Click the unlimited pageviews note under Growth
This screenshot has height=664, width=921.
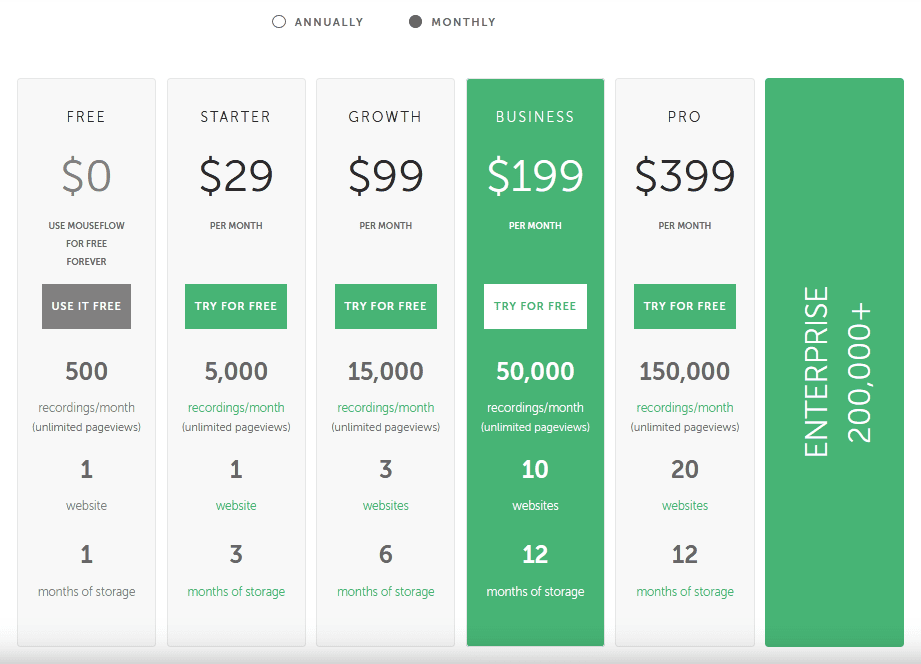click(385, 426)
